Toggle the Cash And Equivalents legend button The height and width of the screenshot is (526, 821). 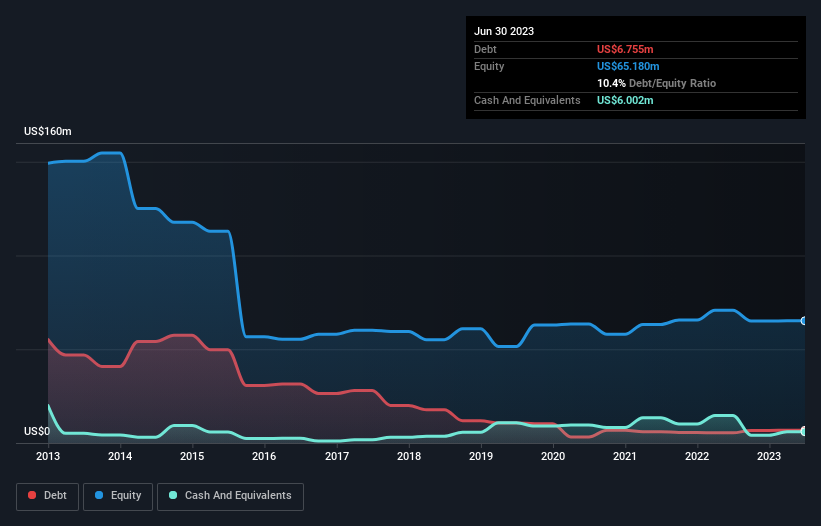230,496
